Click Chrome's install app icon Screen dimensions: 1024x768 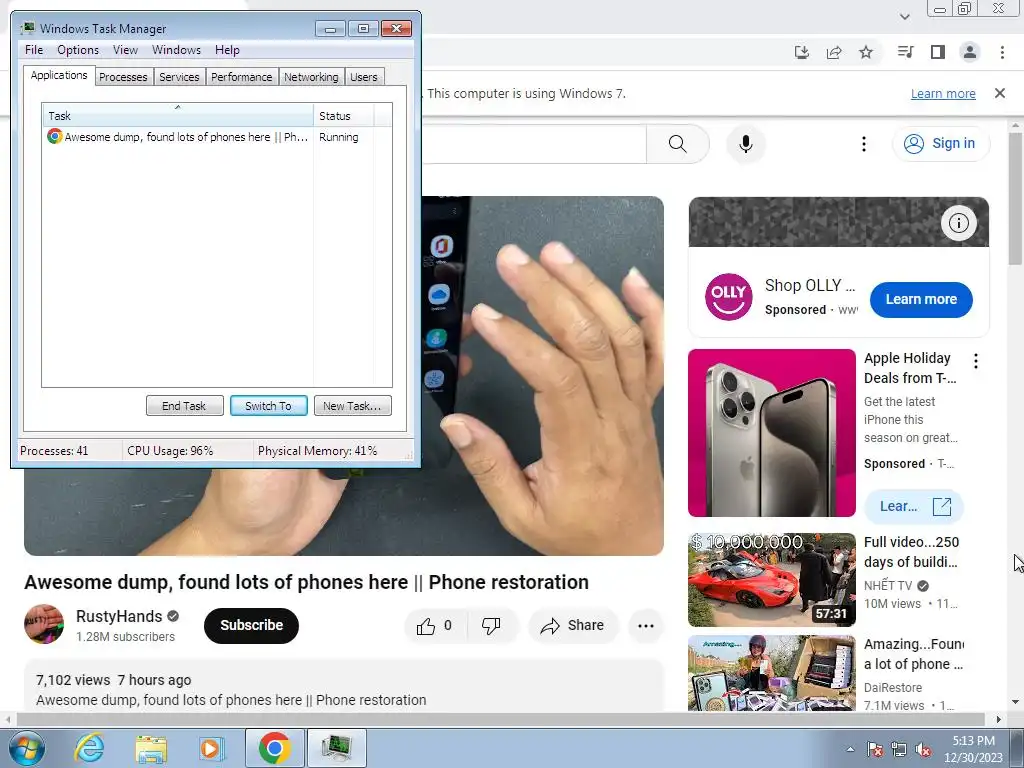802,52
